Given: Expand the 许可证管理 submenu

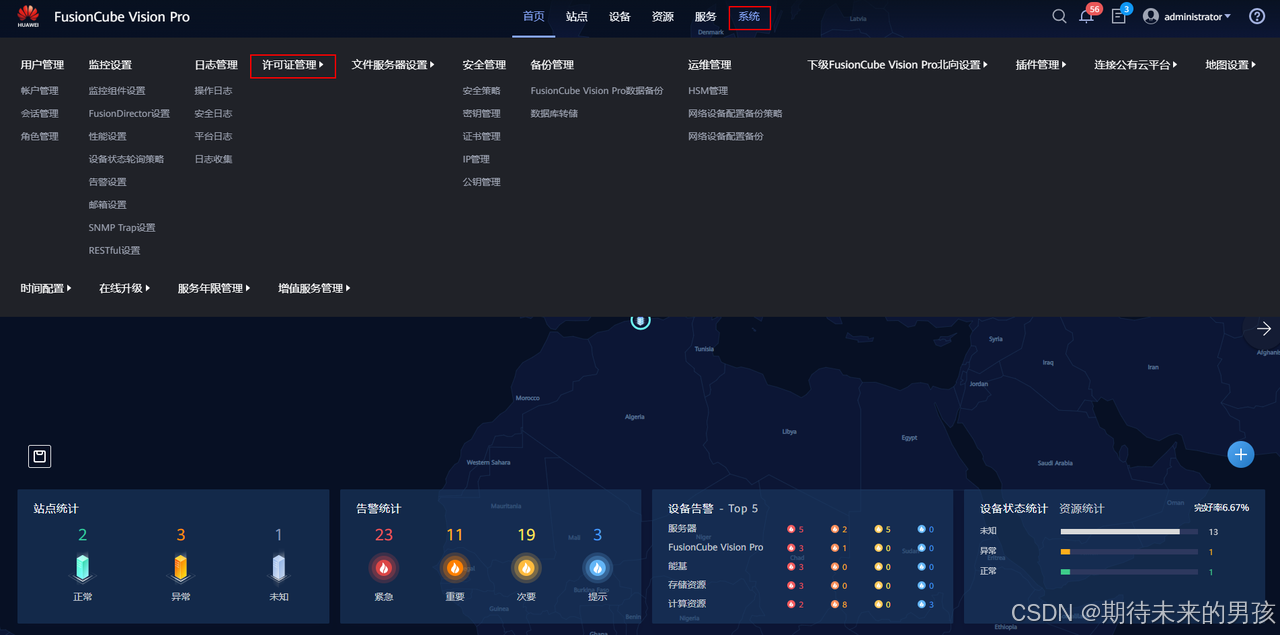Looking at the screenshot, I should [293, 65].
